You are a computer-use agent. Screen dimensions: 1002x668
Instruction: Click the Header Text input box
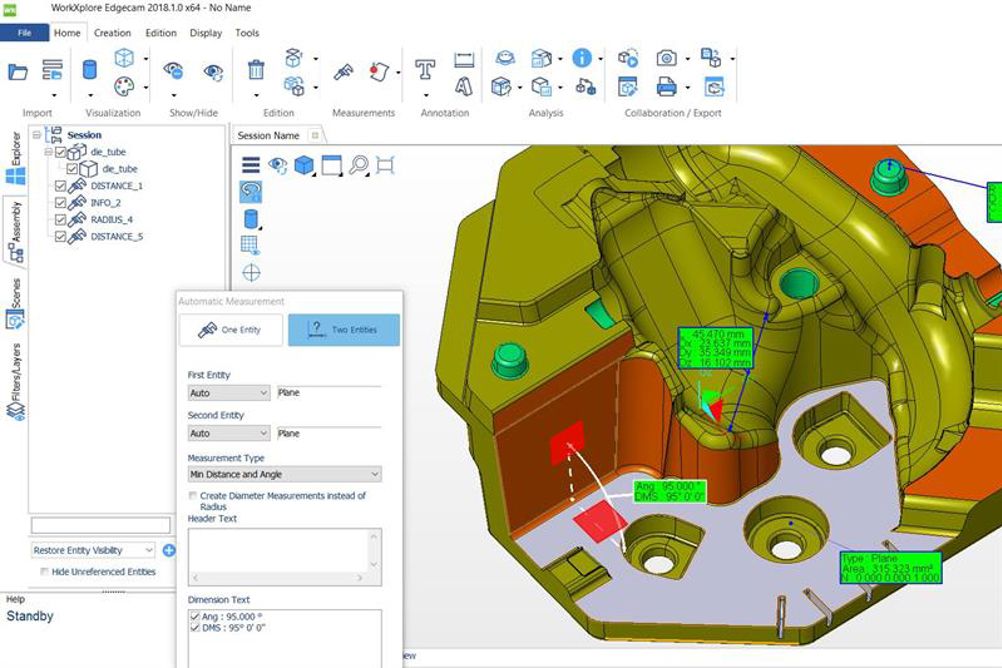tap(279, 550)
